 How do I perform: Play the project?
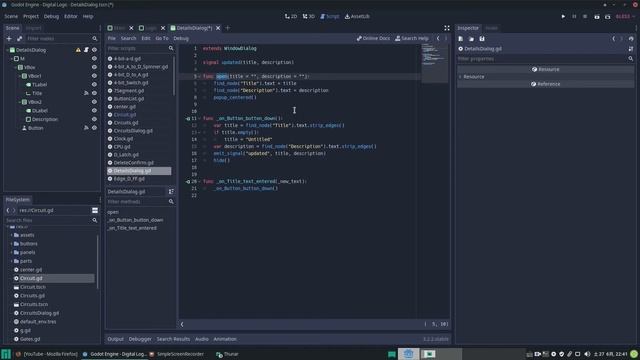coord(563,16)
